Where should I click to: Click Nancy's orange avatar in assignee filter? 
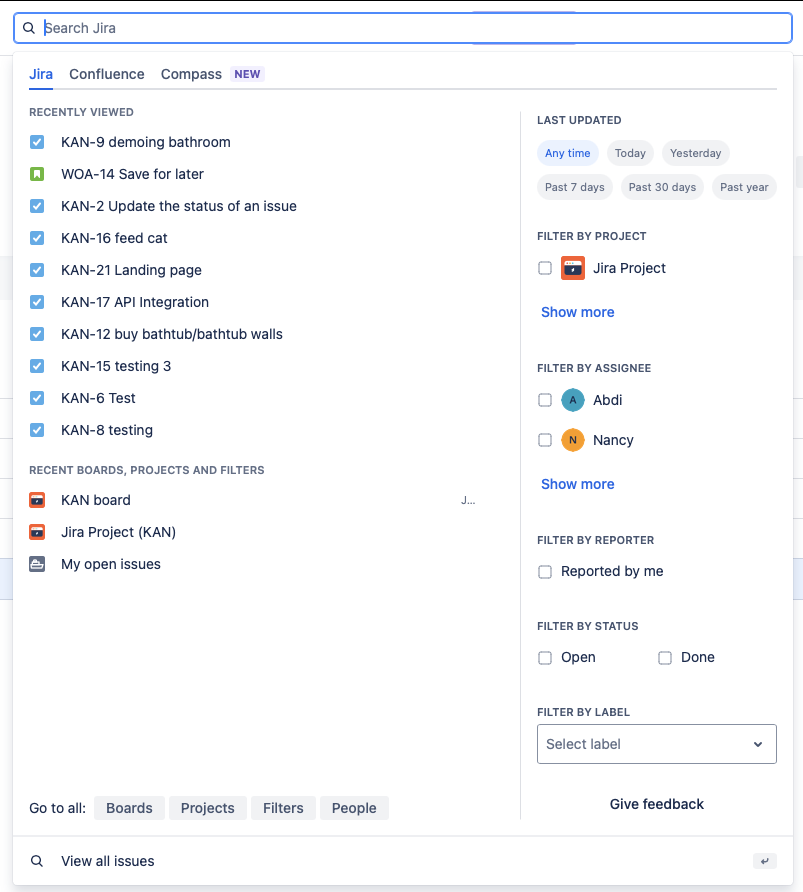pyautogui.click(x=573, y=440)
